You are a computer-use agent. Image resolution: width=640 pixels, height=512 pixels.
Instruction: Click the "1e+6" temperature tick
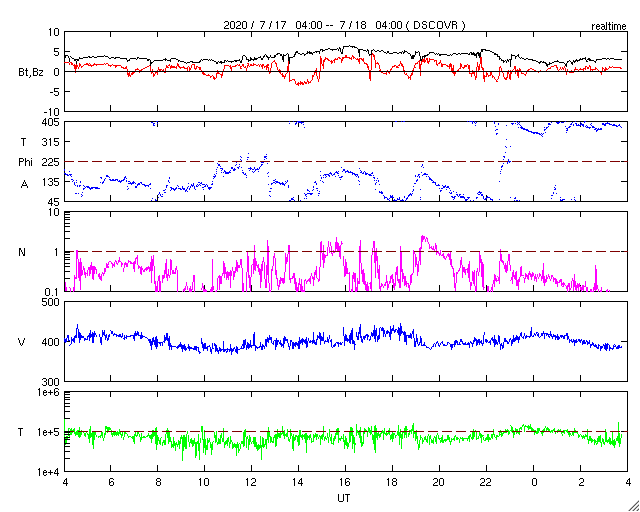pos(49,392)
